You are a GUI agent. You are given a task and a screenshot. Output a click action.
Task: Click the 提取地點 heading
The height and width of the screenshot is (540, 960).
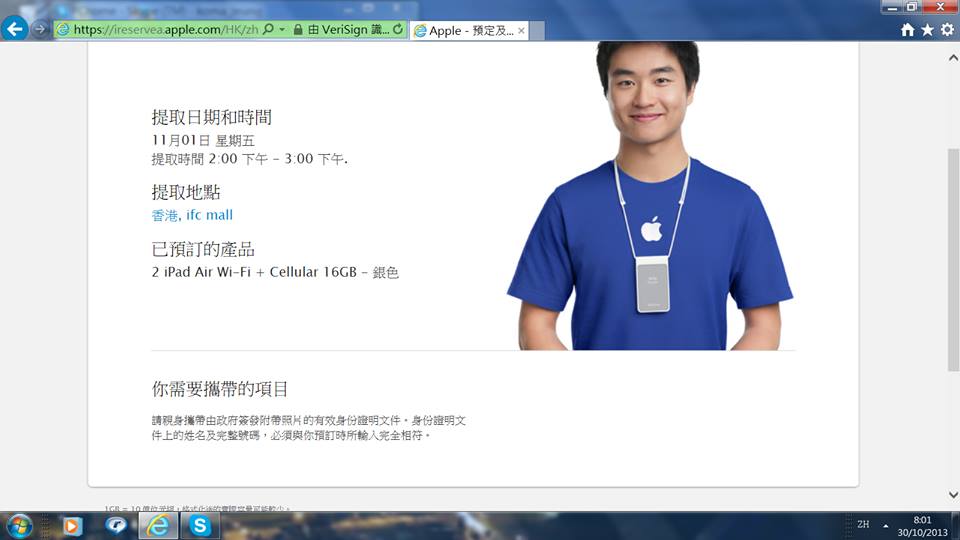point(186,192)
